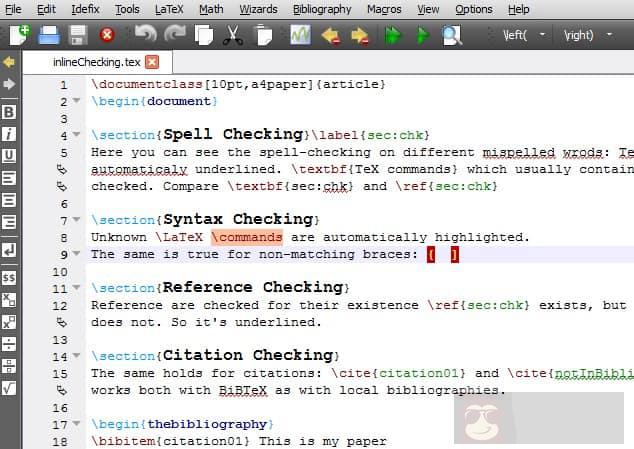The height and width of the screenshot is (449, 634).
Task: Click the highlighted \commands text
Action: click(x=247, y=237)
